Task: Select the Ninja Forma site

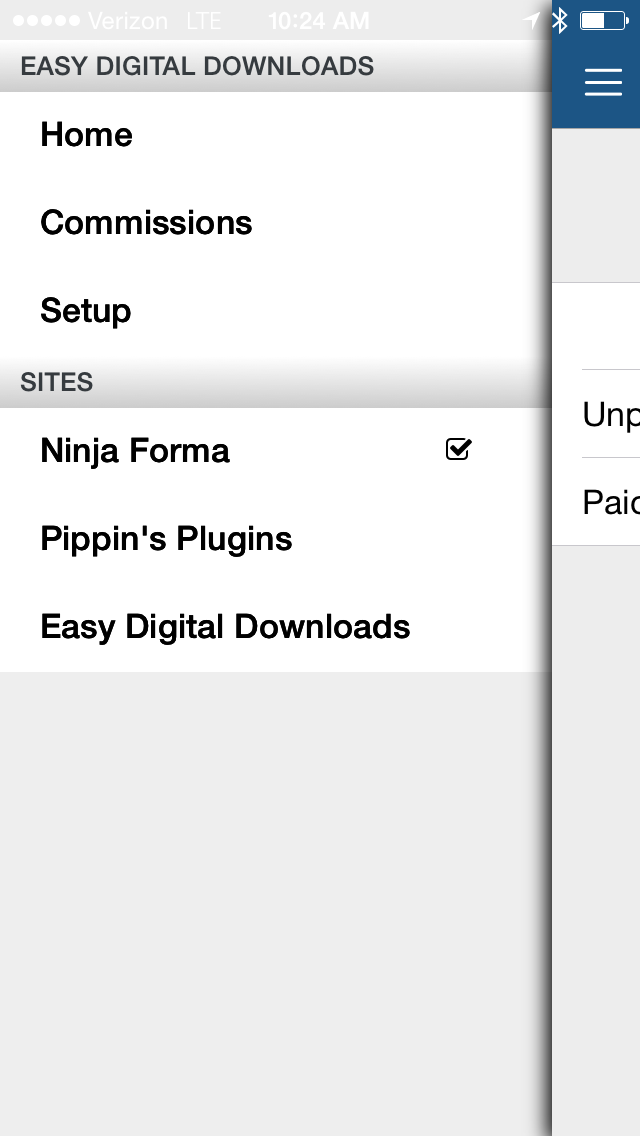Action: coord(135,451)
